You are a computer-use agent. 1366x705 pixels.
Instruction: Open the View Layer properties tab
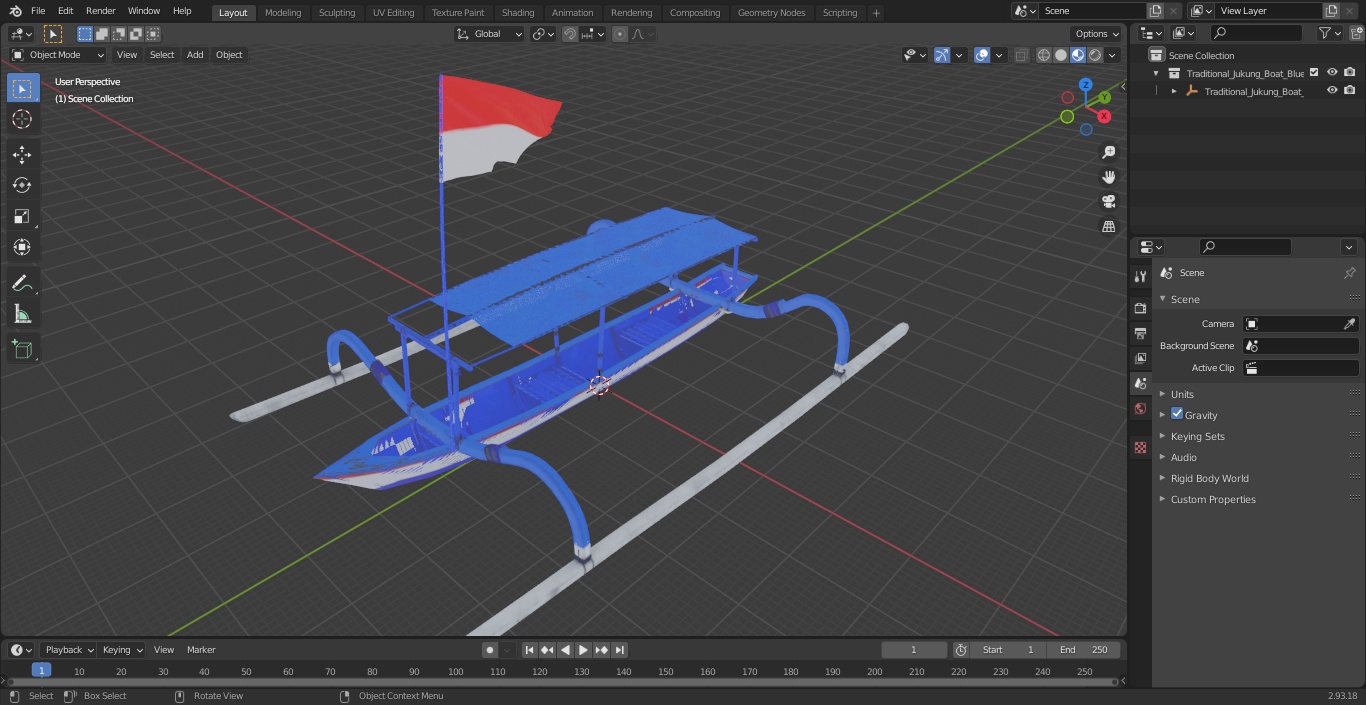[1140, 358]
